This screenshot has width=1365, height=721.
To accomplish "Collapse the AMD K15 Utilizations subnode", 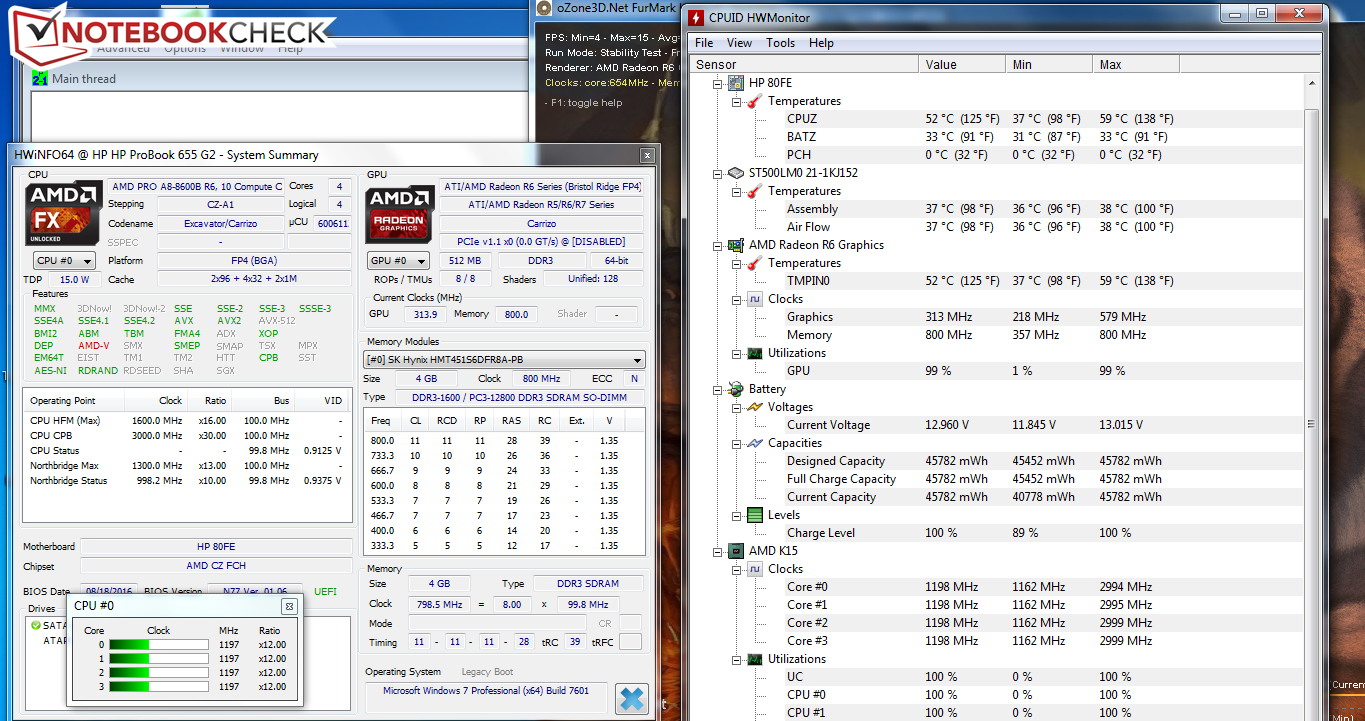I will pyautogui.click(x=737, y=659).
